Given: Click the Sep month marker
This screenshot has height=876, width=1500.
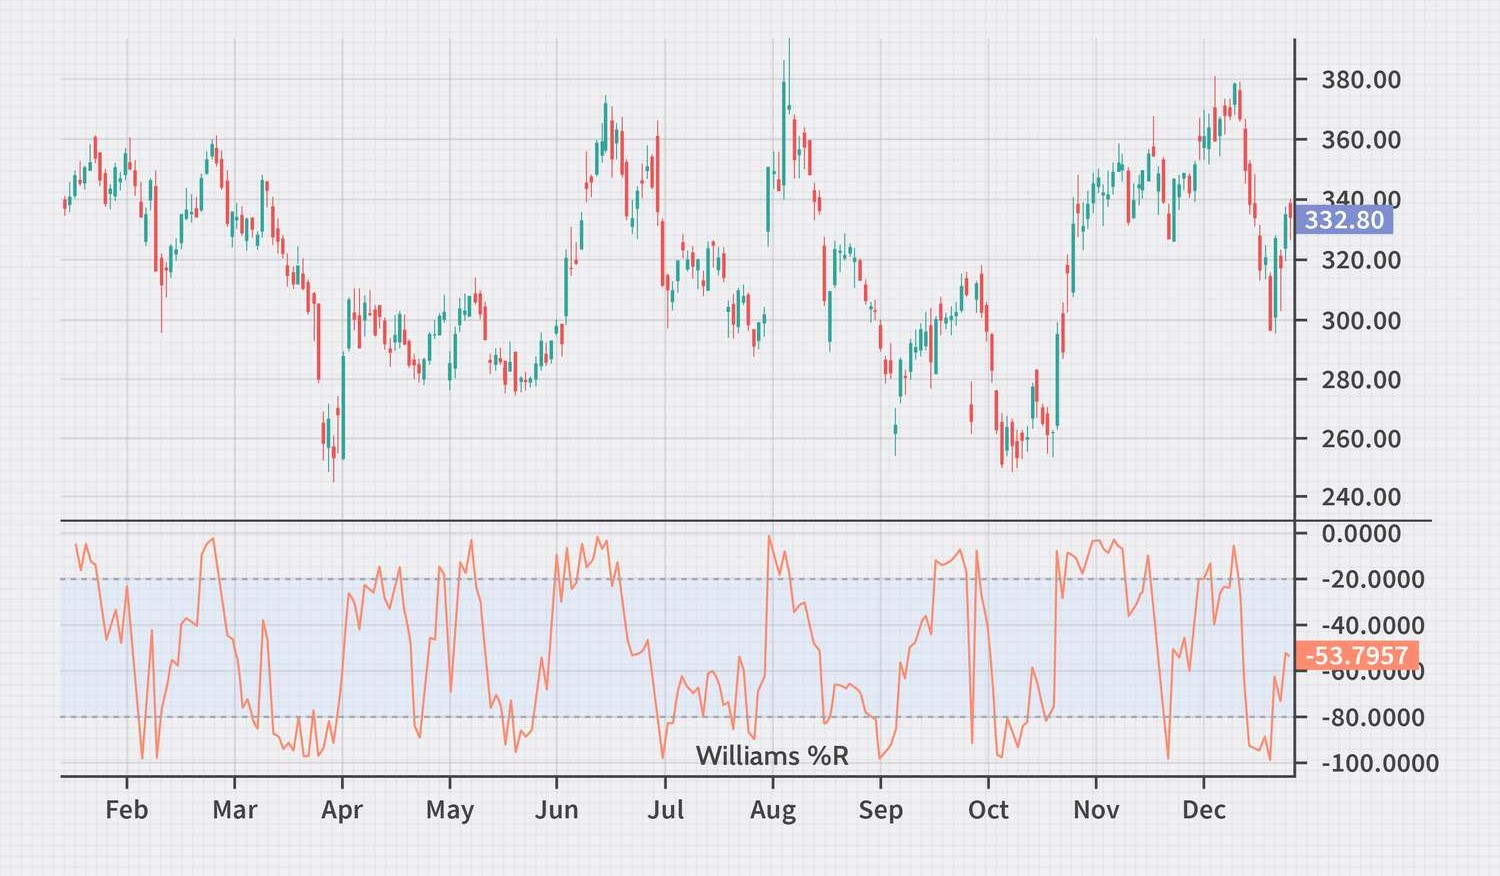Looking at the screenshot, I should [x=880, y=810].
